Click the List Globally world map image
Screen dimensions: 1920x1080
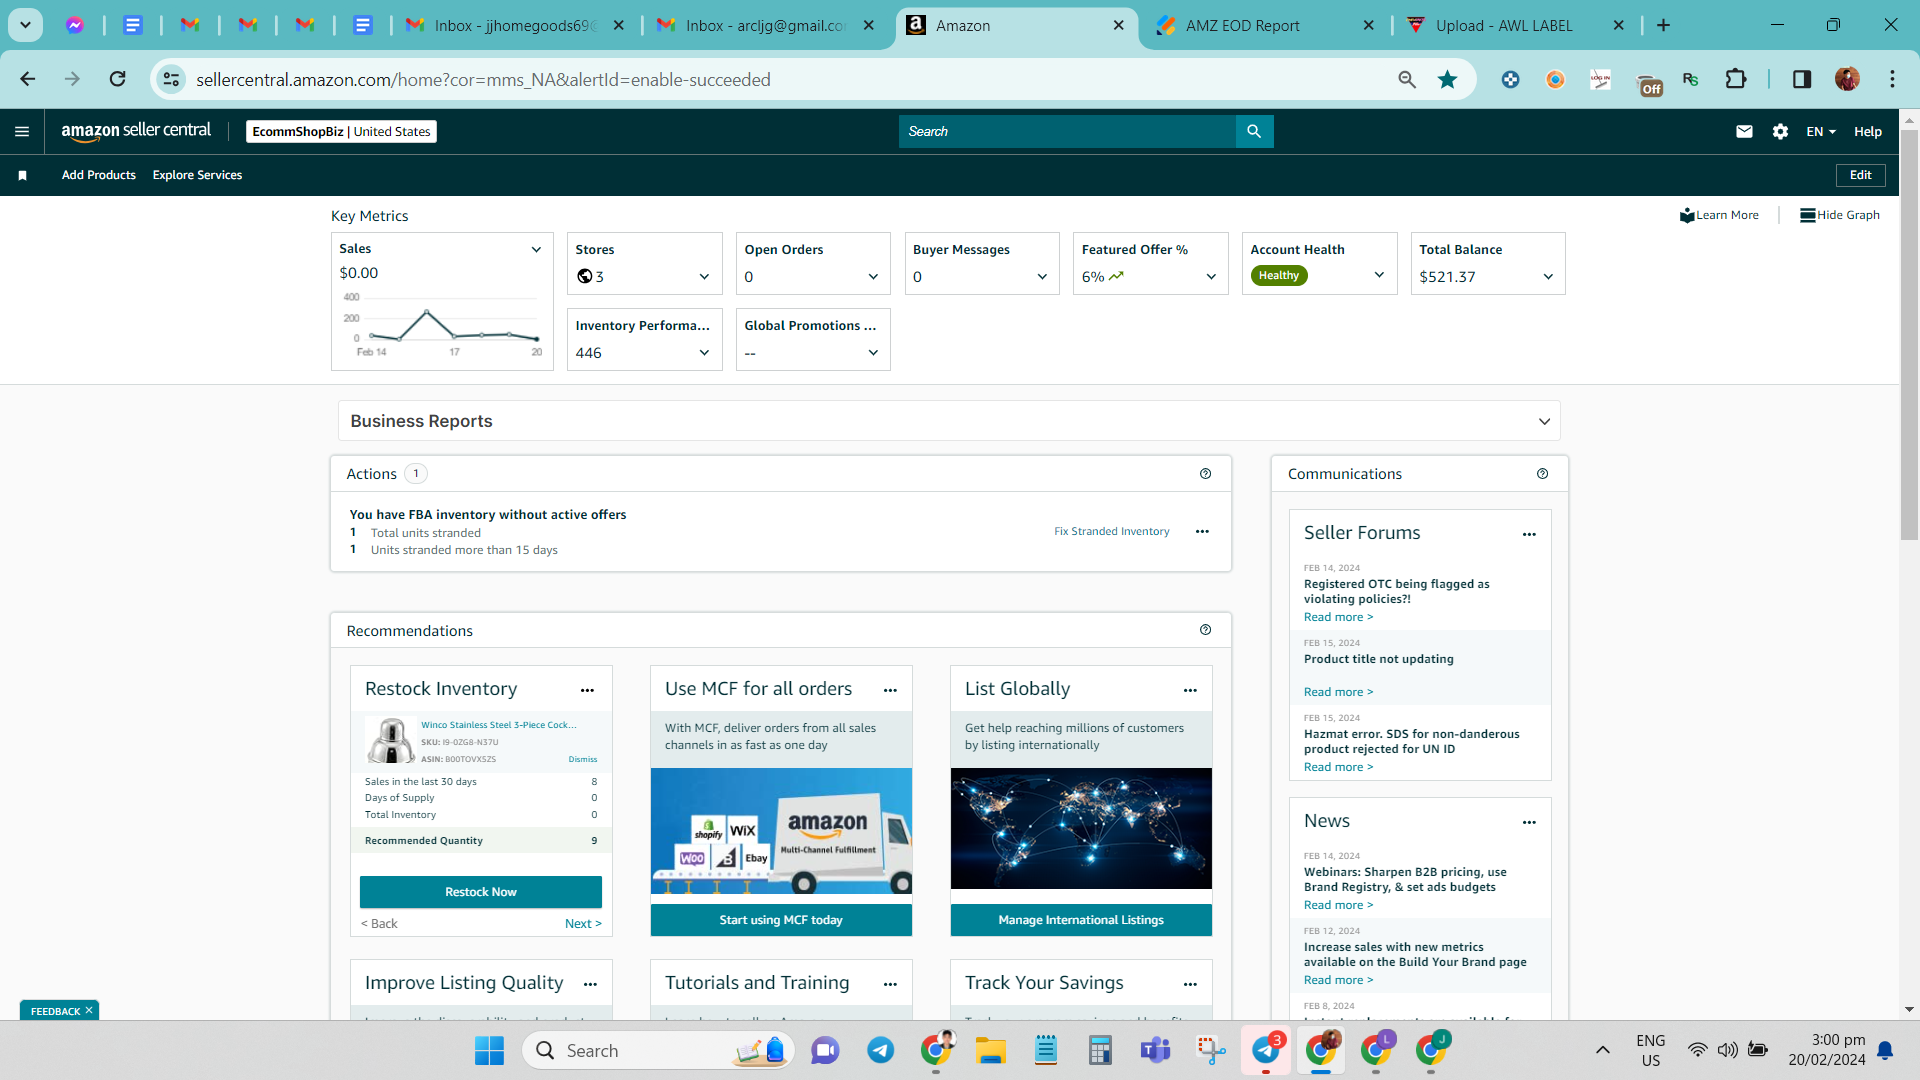coord(1081,828)
